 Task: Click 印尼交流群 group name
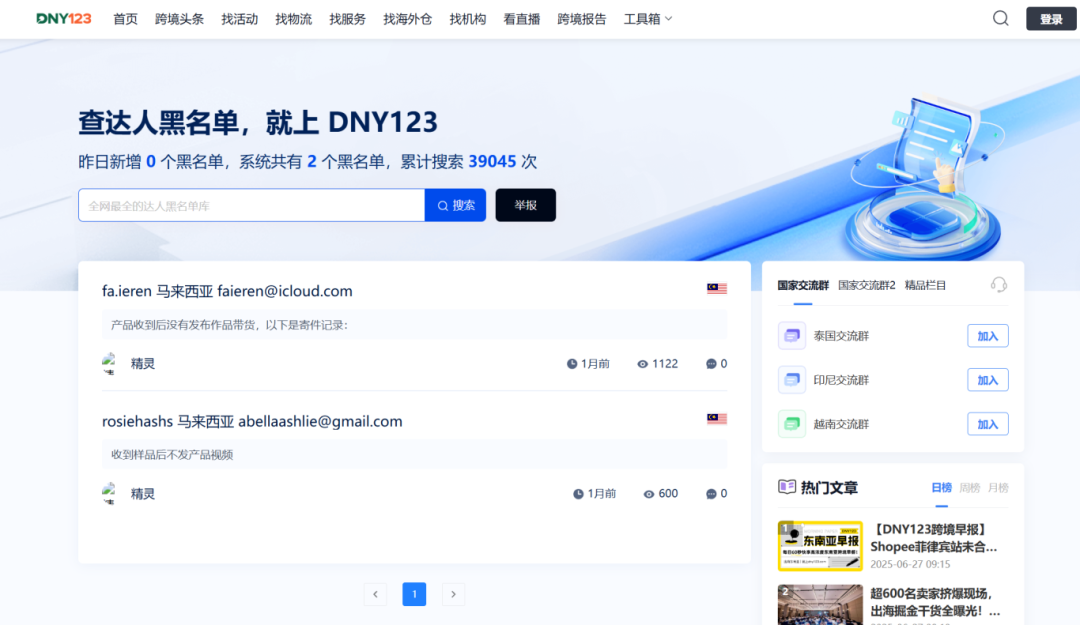tap(841, 380)
